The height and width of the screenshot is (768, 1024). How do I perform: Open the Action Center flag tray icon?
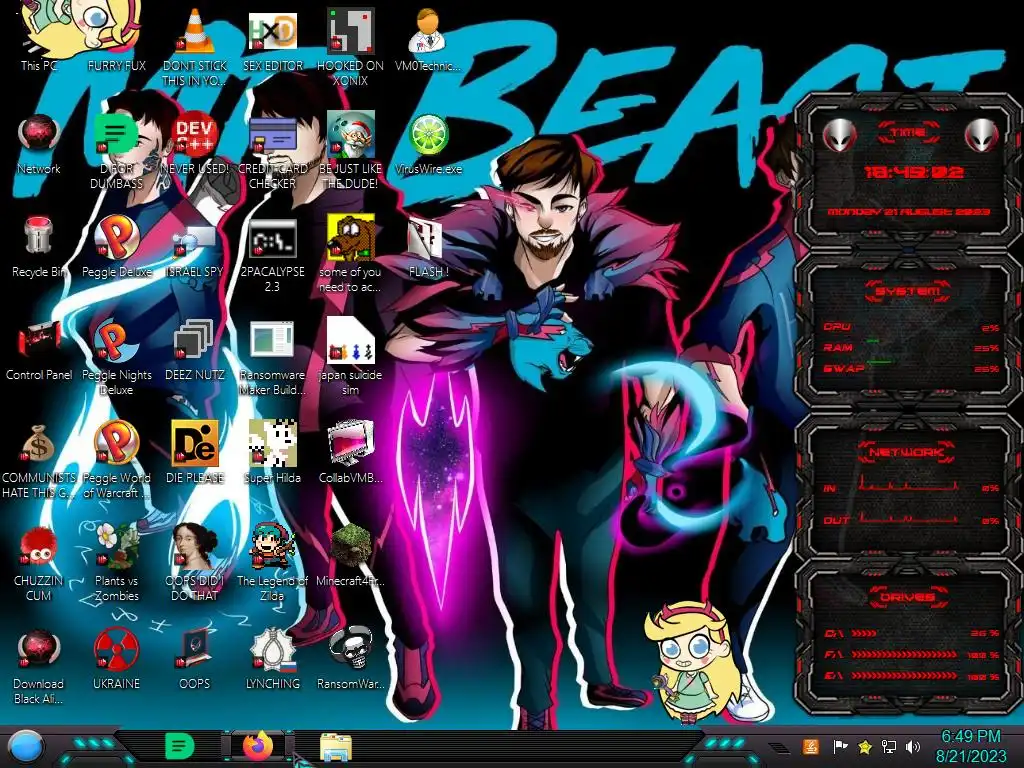tap(840, 746)
